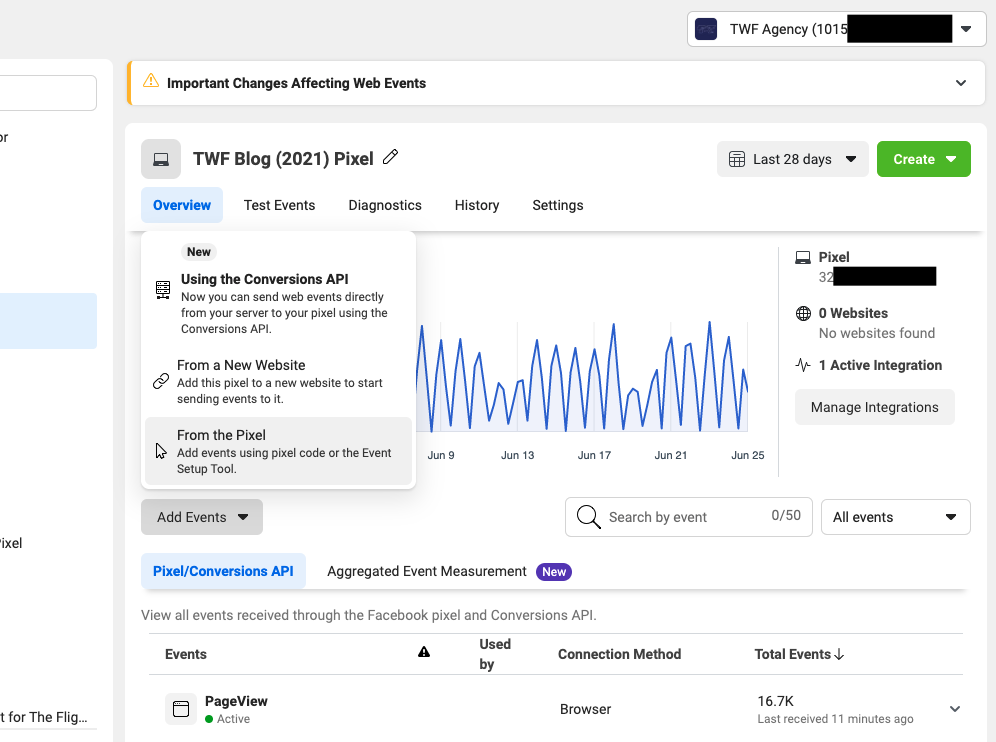Open the Diagnostics tab
Image resolution: width=996 pixels, height=742 pixels.
(x=385, y=205)
